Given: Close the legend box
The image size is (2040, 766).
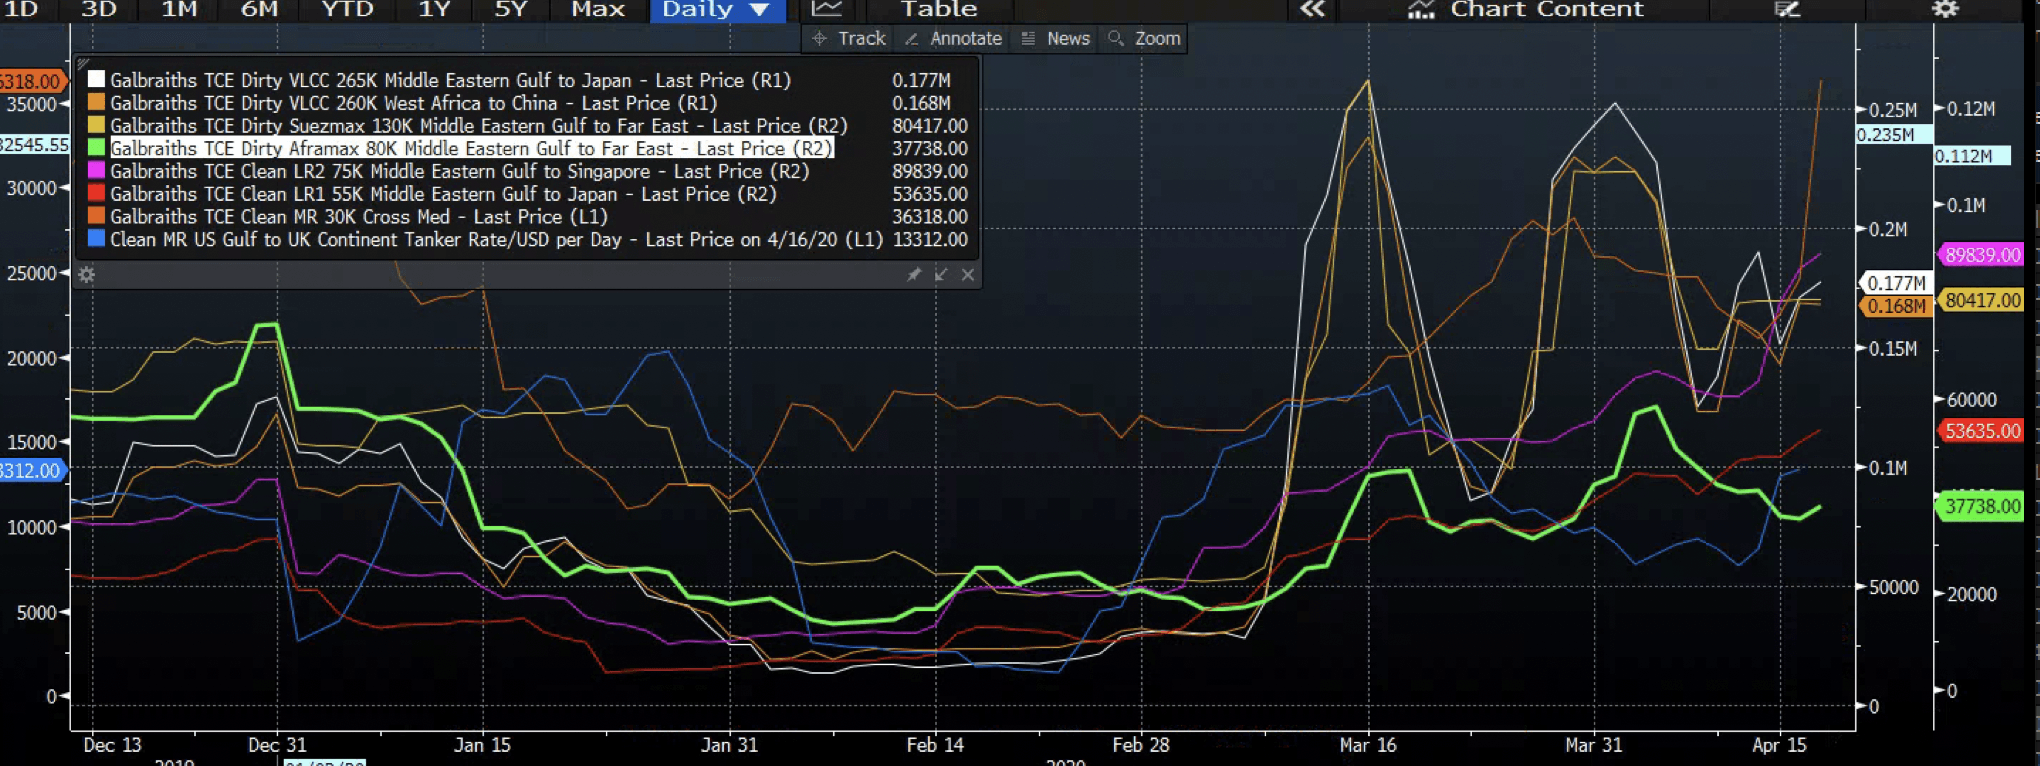Looking at the screenshot, I should click(x=967, y=274).
